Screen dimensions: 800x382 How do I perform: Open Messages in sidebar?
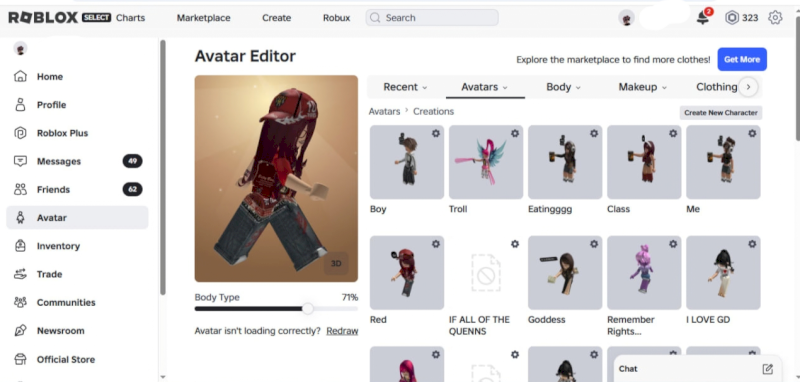(77, 161)
